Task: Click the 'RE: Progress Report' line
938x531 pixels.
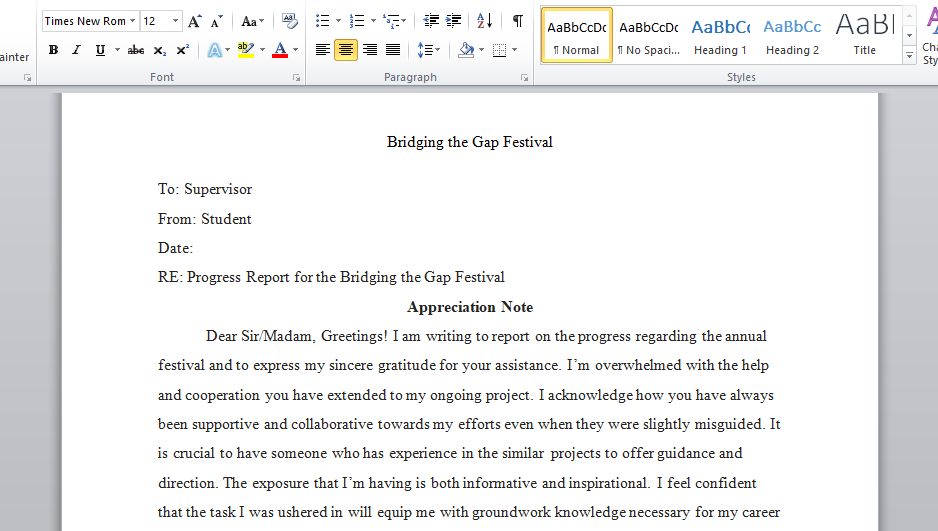Action: point(331,277)
